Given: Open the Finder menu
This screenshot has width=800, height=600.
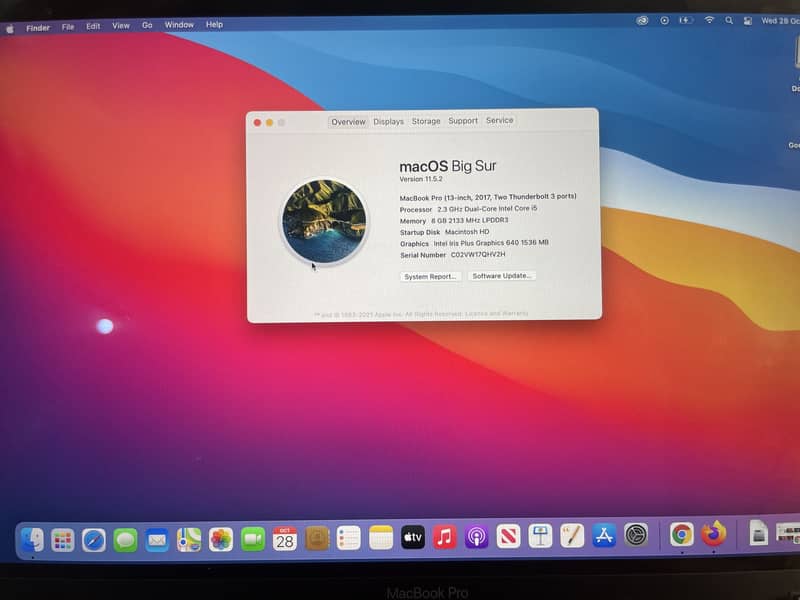Looking at the screenshot, I should (x=38, y=28).
